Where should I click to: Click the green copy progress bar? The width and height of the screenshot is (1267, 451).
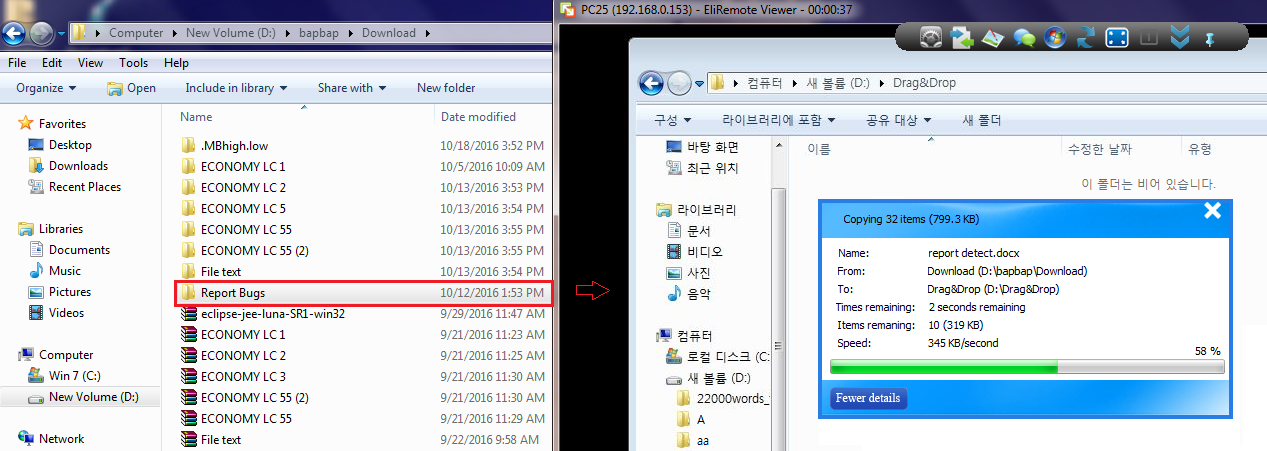(1027, 368)
